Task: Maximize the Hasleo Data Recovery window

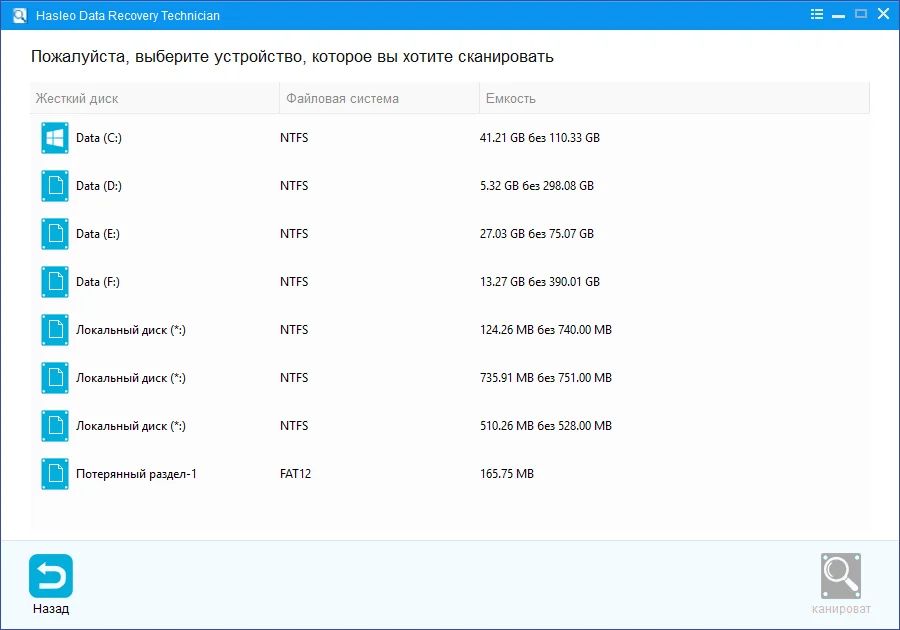Action: (860, 15)
